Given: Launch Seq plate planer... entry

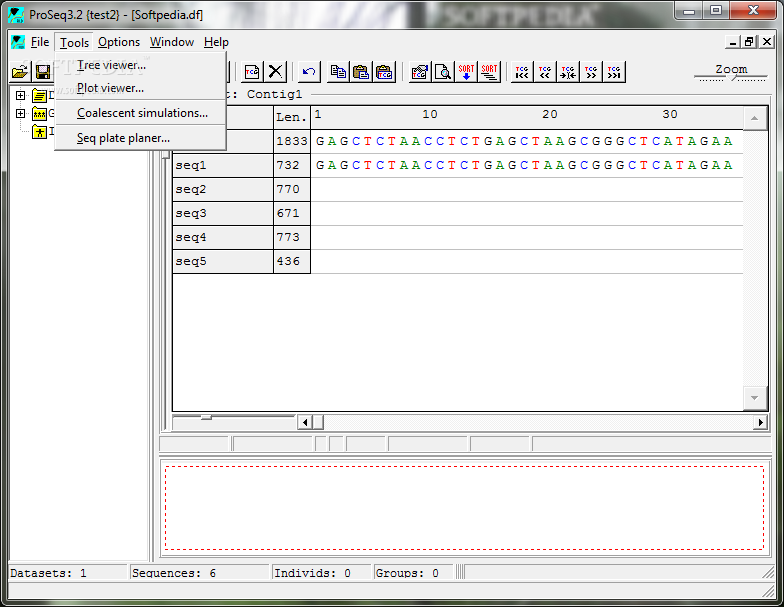Looking at the screenshot, I should click(x=140, y=138).
